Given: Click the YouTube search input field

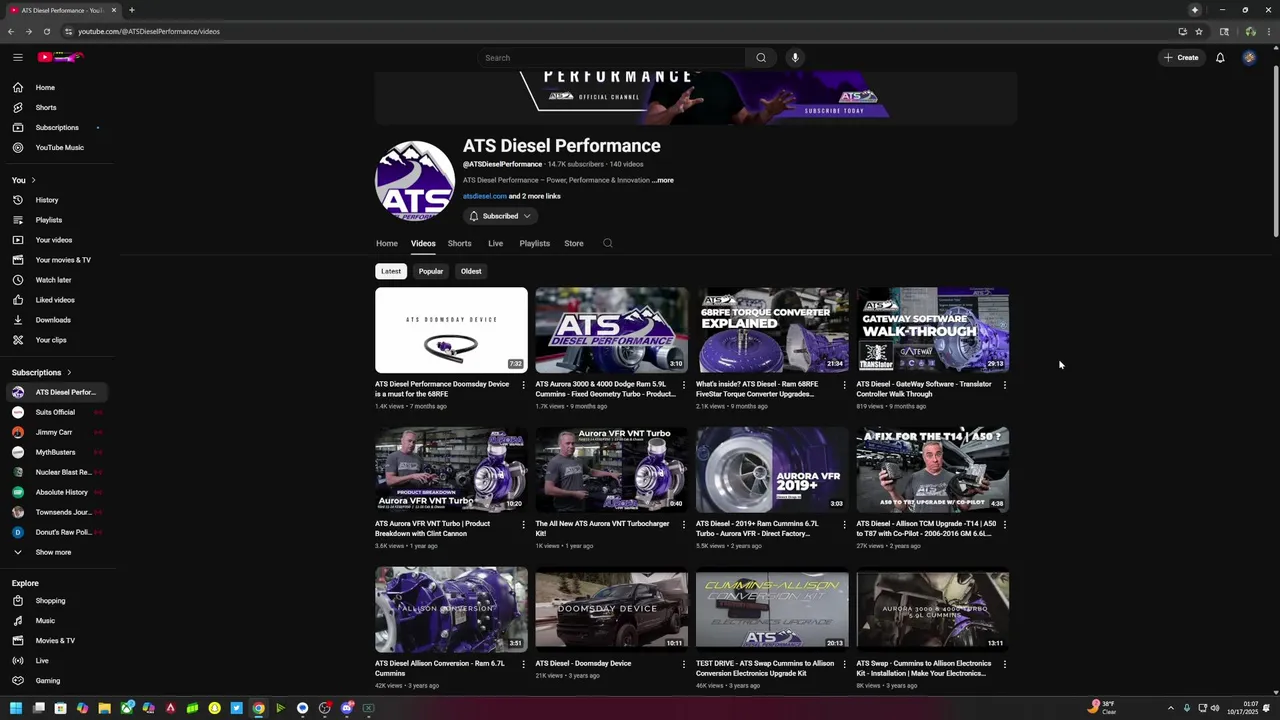Looking at the screenshot, I should click(x=610, y=58).
